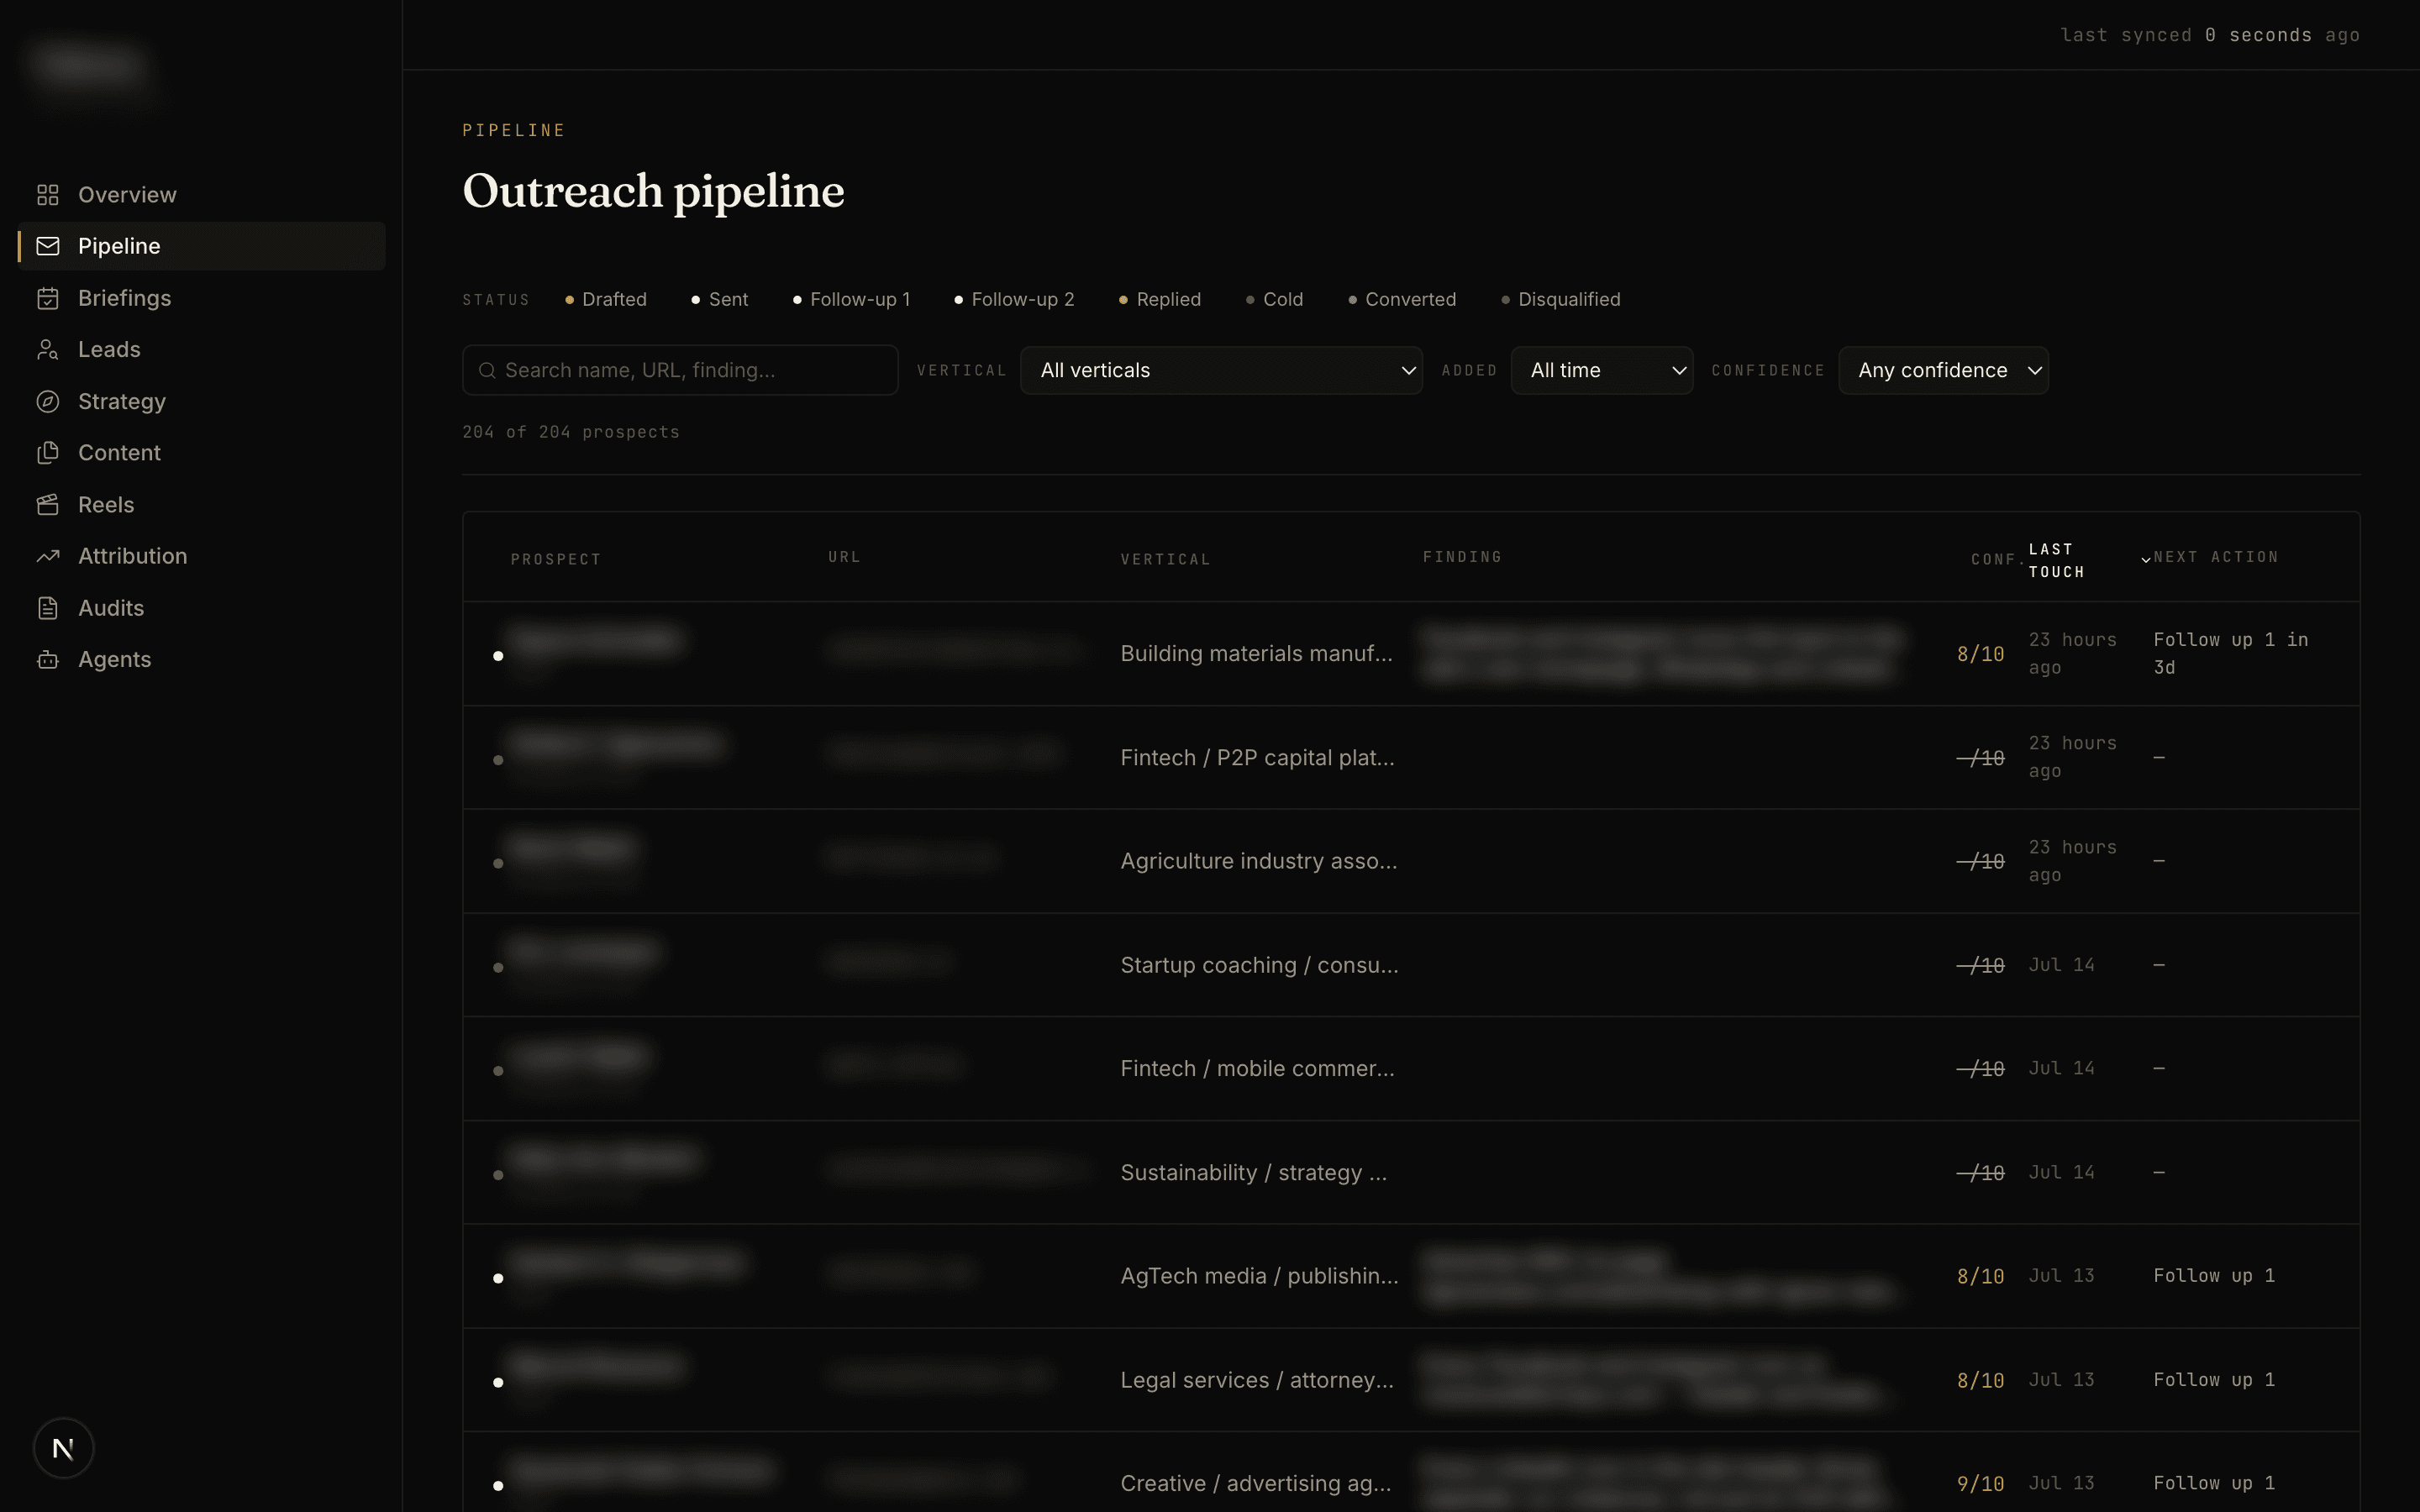Go to the Briefings section
2420x1512 pixels.
201,298
